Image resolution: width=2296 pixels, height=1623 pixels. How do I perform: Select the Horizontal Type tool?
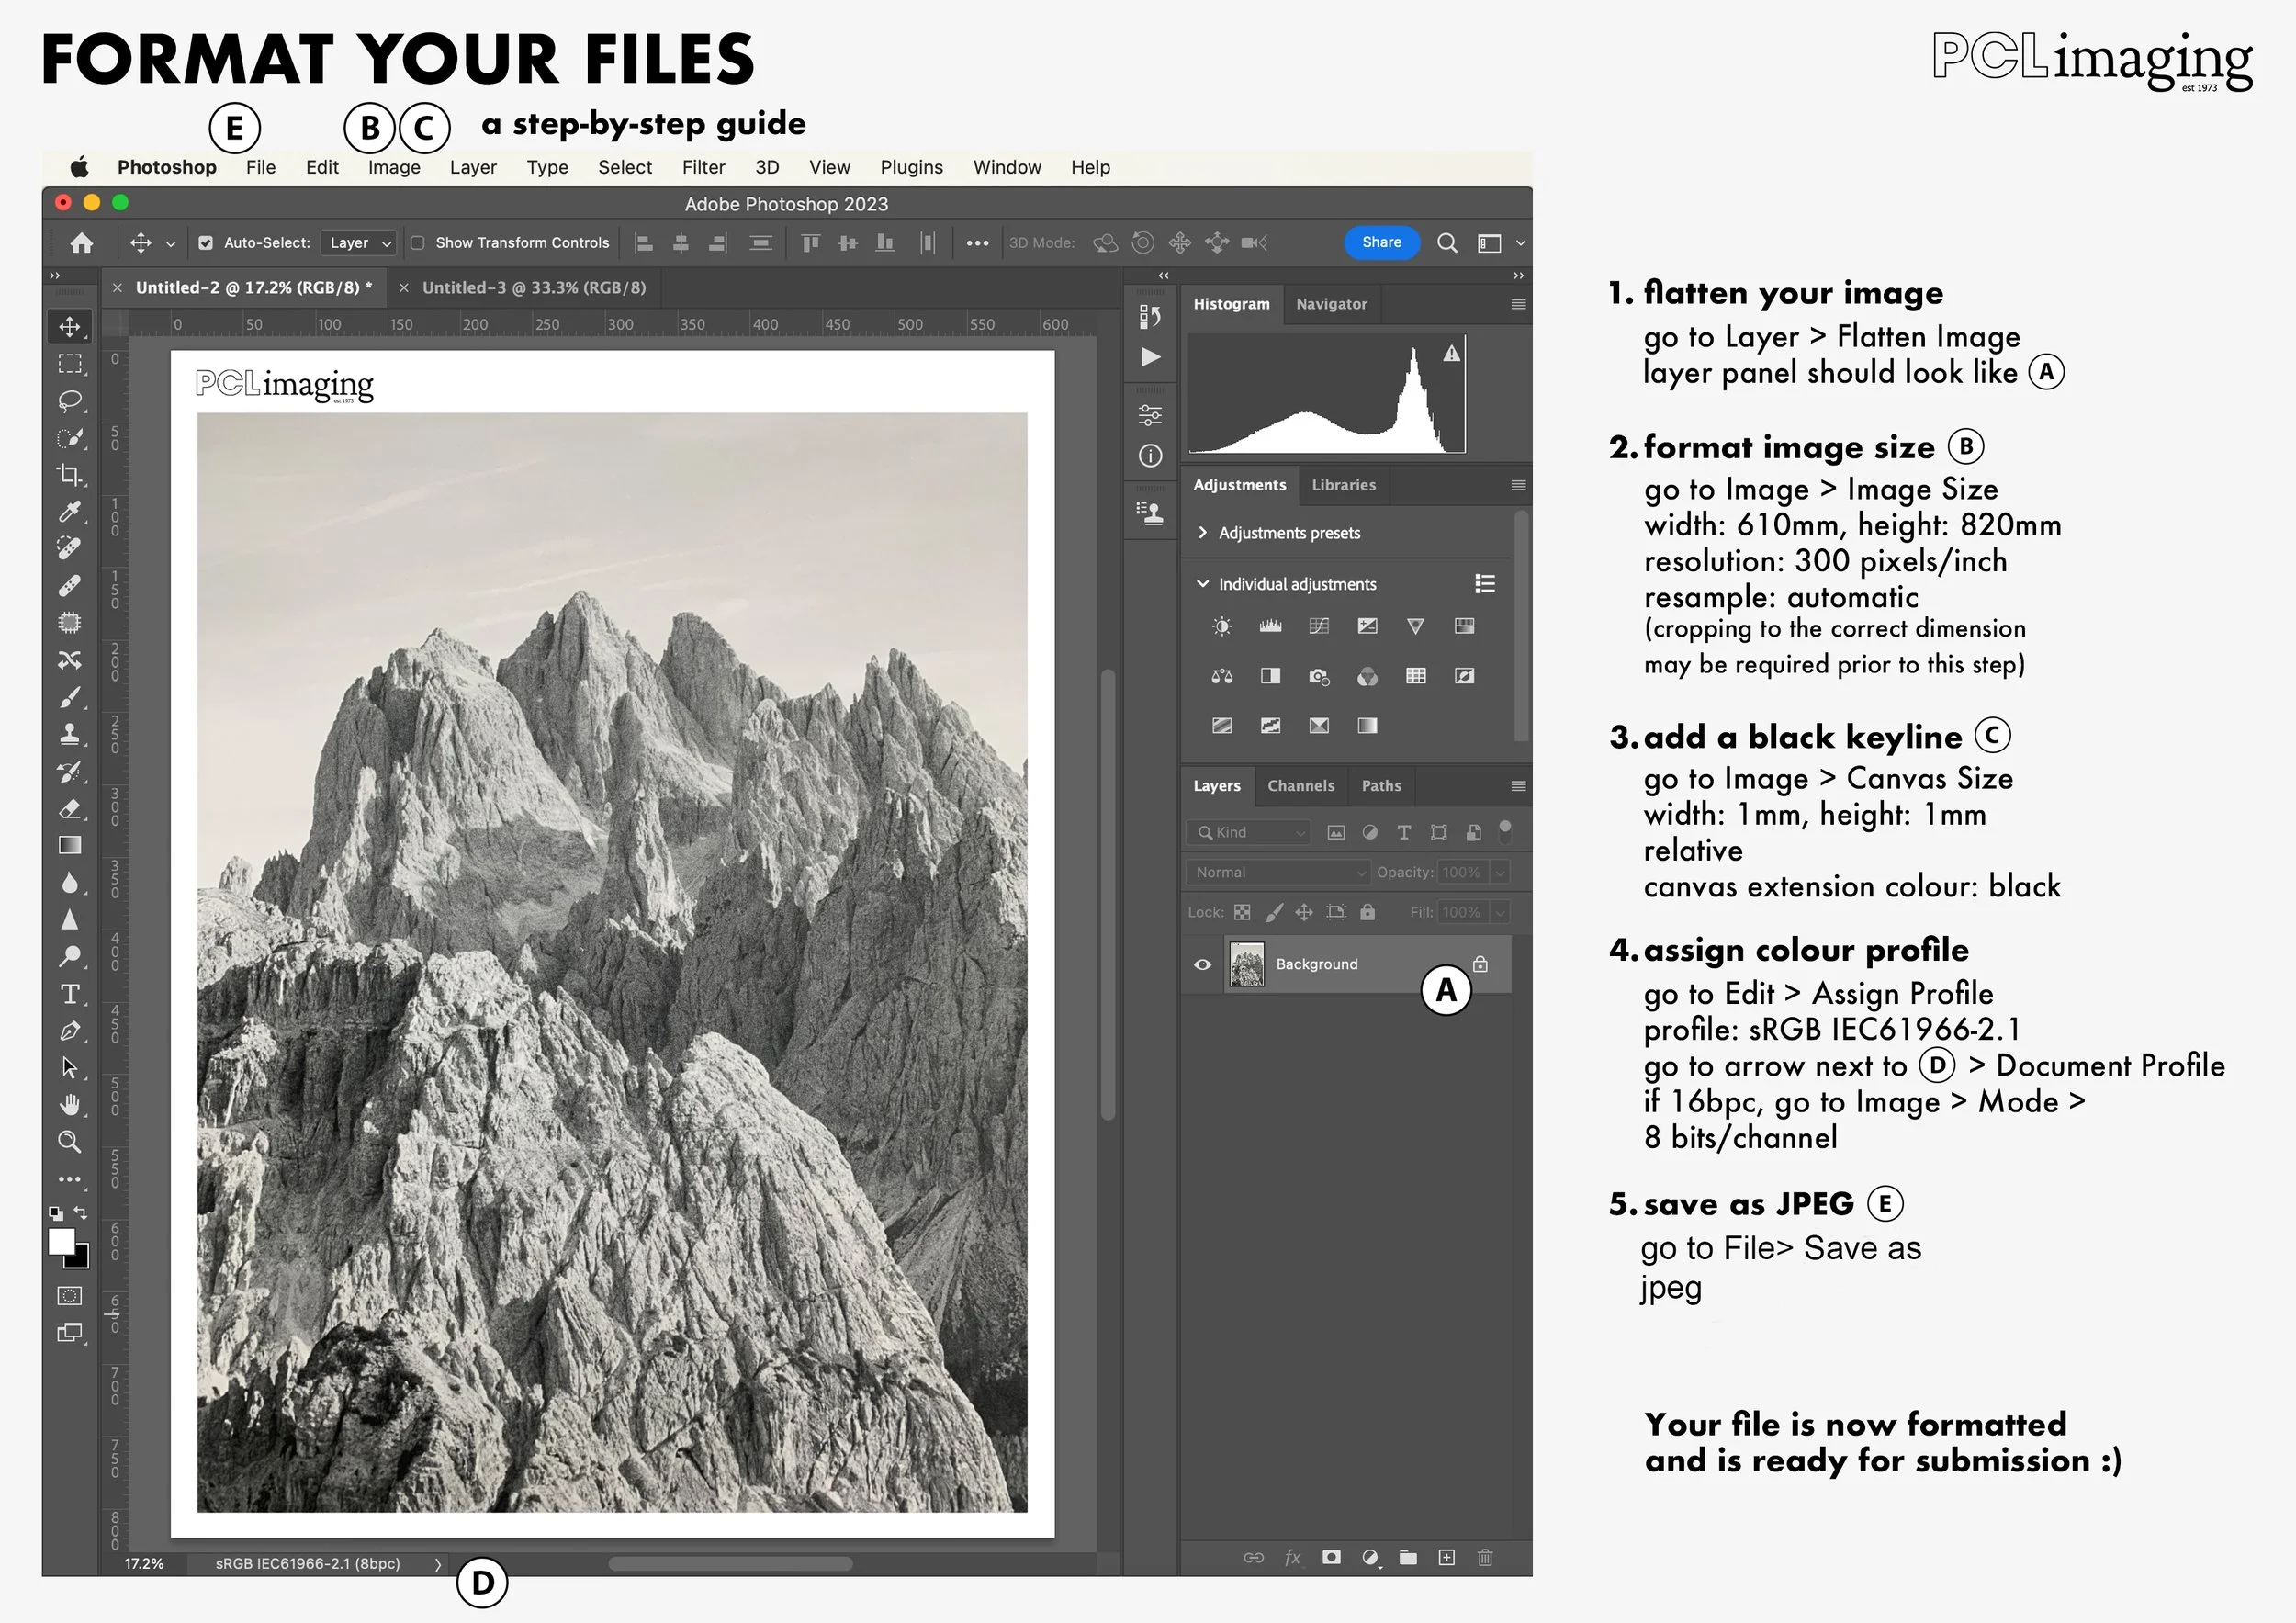coord(69,994)
